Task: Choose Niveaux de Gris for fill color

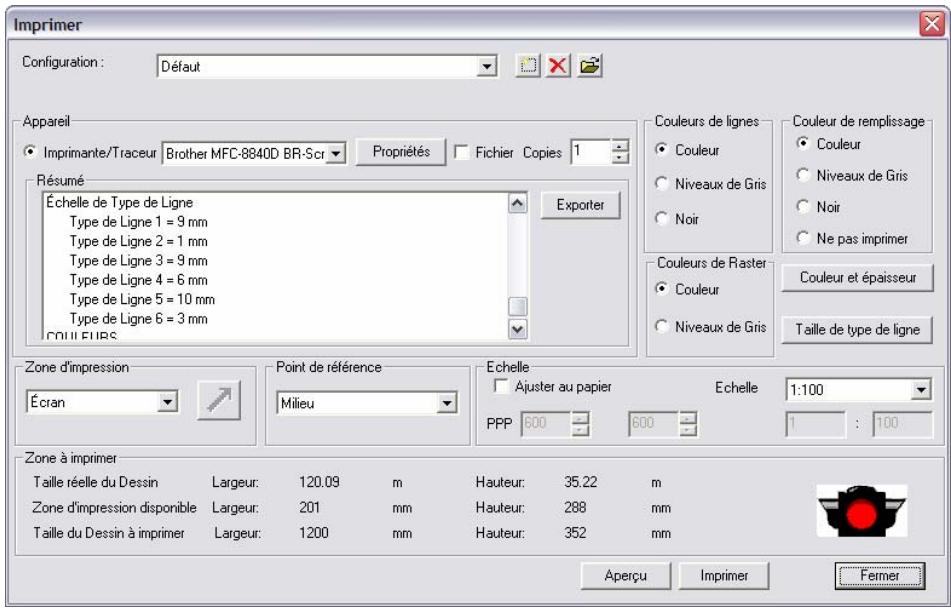Action: click(x=804, y=175)
